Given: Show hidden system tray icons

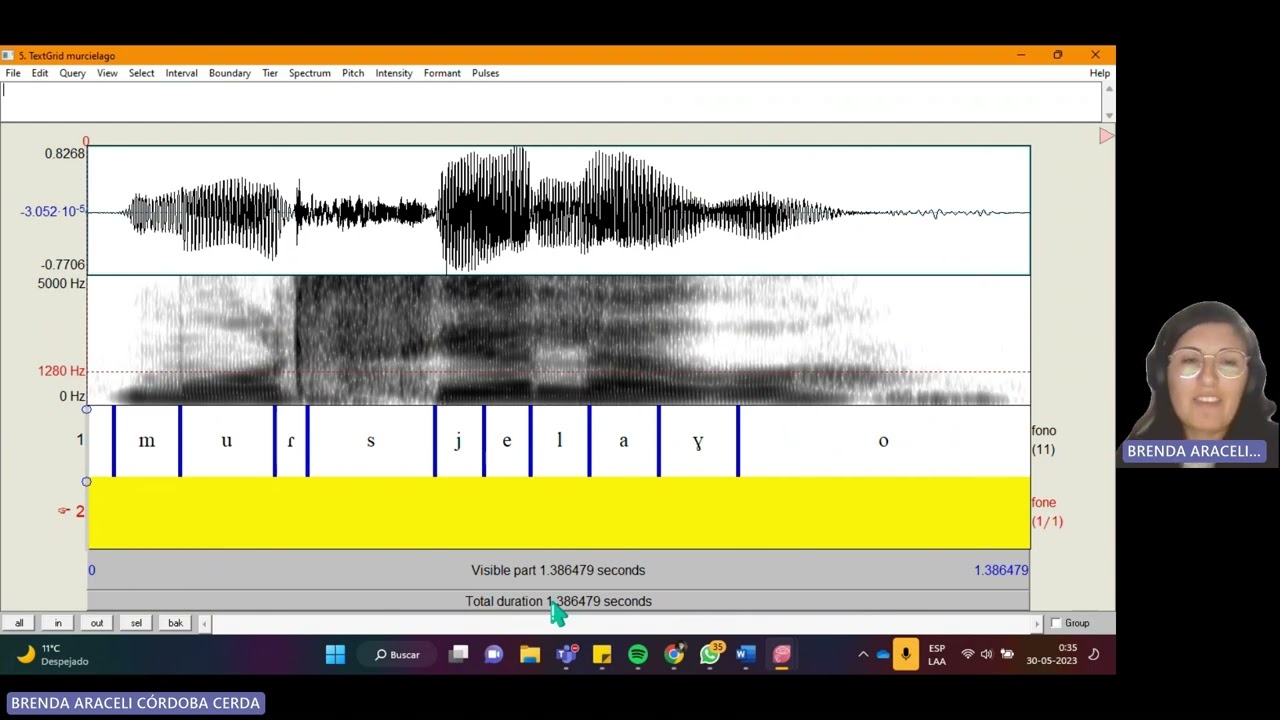Looking at the screenshot, I should tap(863, 655).
